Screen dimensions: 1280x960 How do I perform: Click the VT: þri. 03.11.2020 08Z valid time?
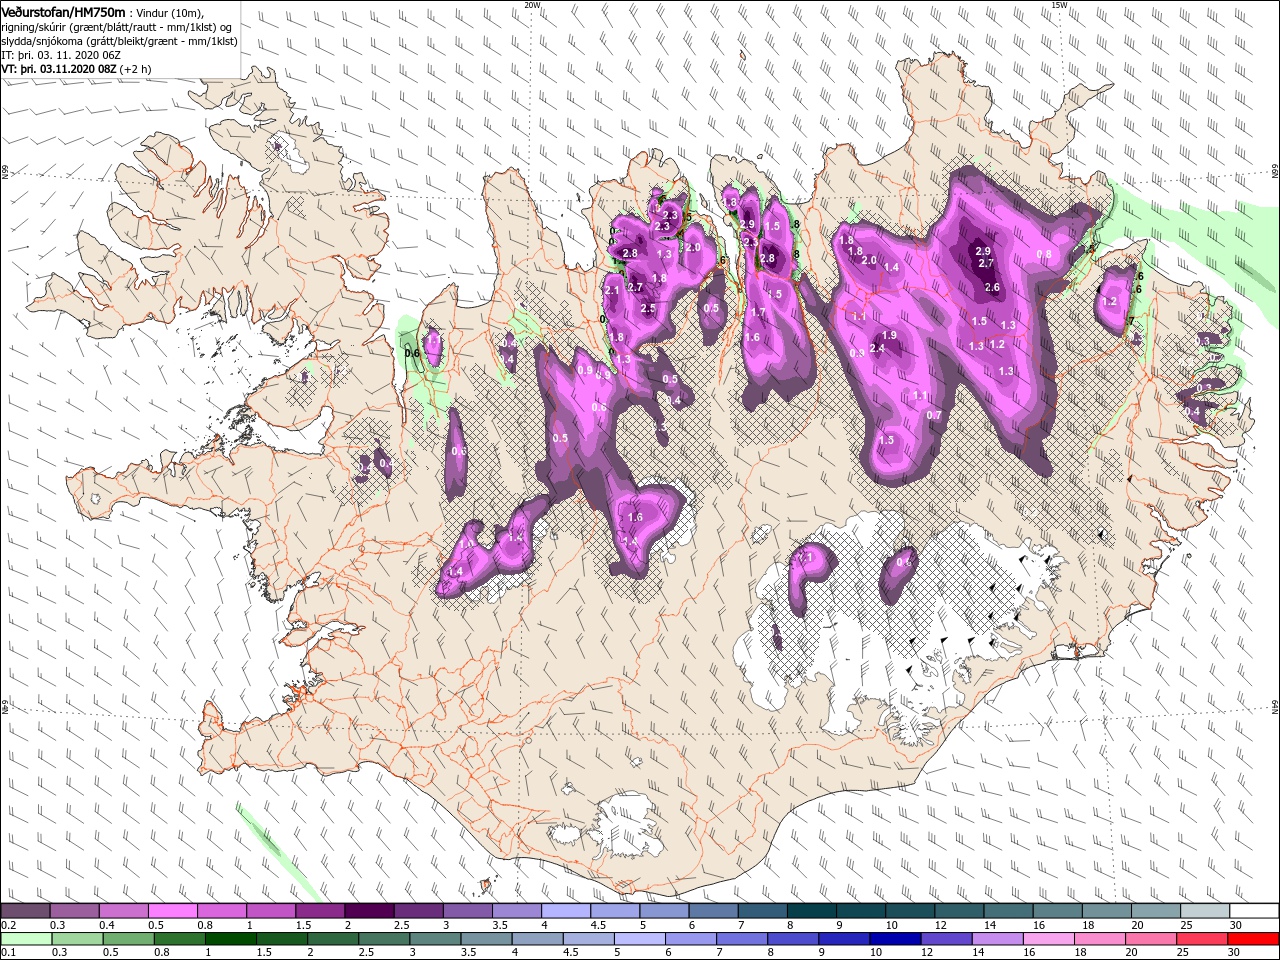[x=59, y=69]
